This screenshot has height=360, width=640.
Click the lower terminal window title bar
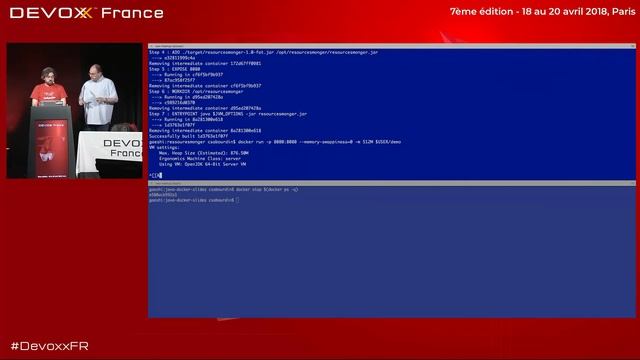tap(392, 184)
